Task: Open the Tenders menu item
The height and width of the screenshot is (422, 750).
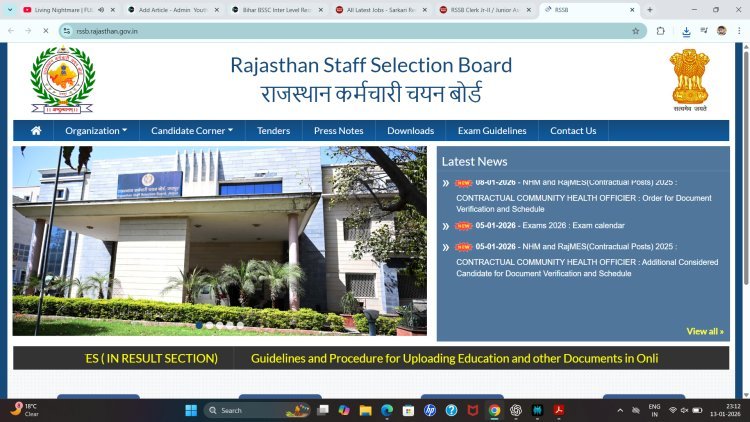Action: pos(274,131)
